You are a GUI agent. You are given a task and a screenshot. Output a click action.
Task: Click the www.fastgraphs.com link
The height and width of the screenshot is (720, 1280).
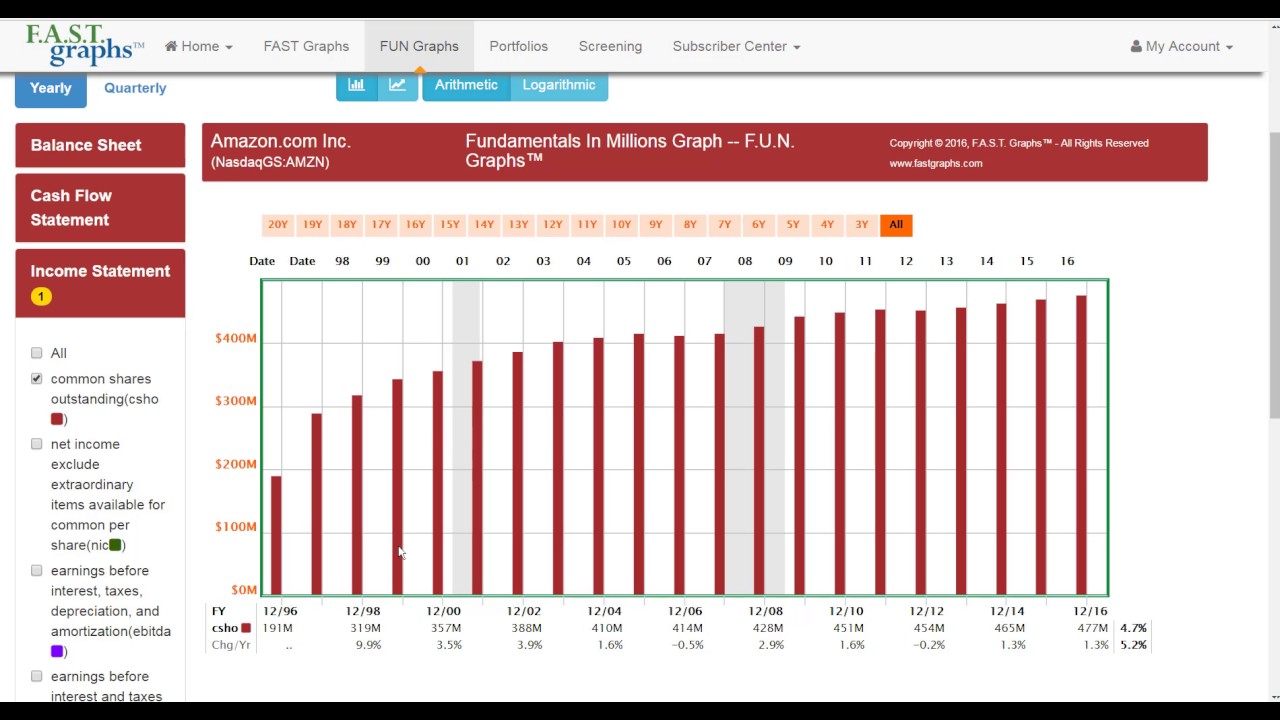click(936, 163)
